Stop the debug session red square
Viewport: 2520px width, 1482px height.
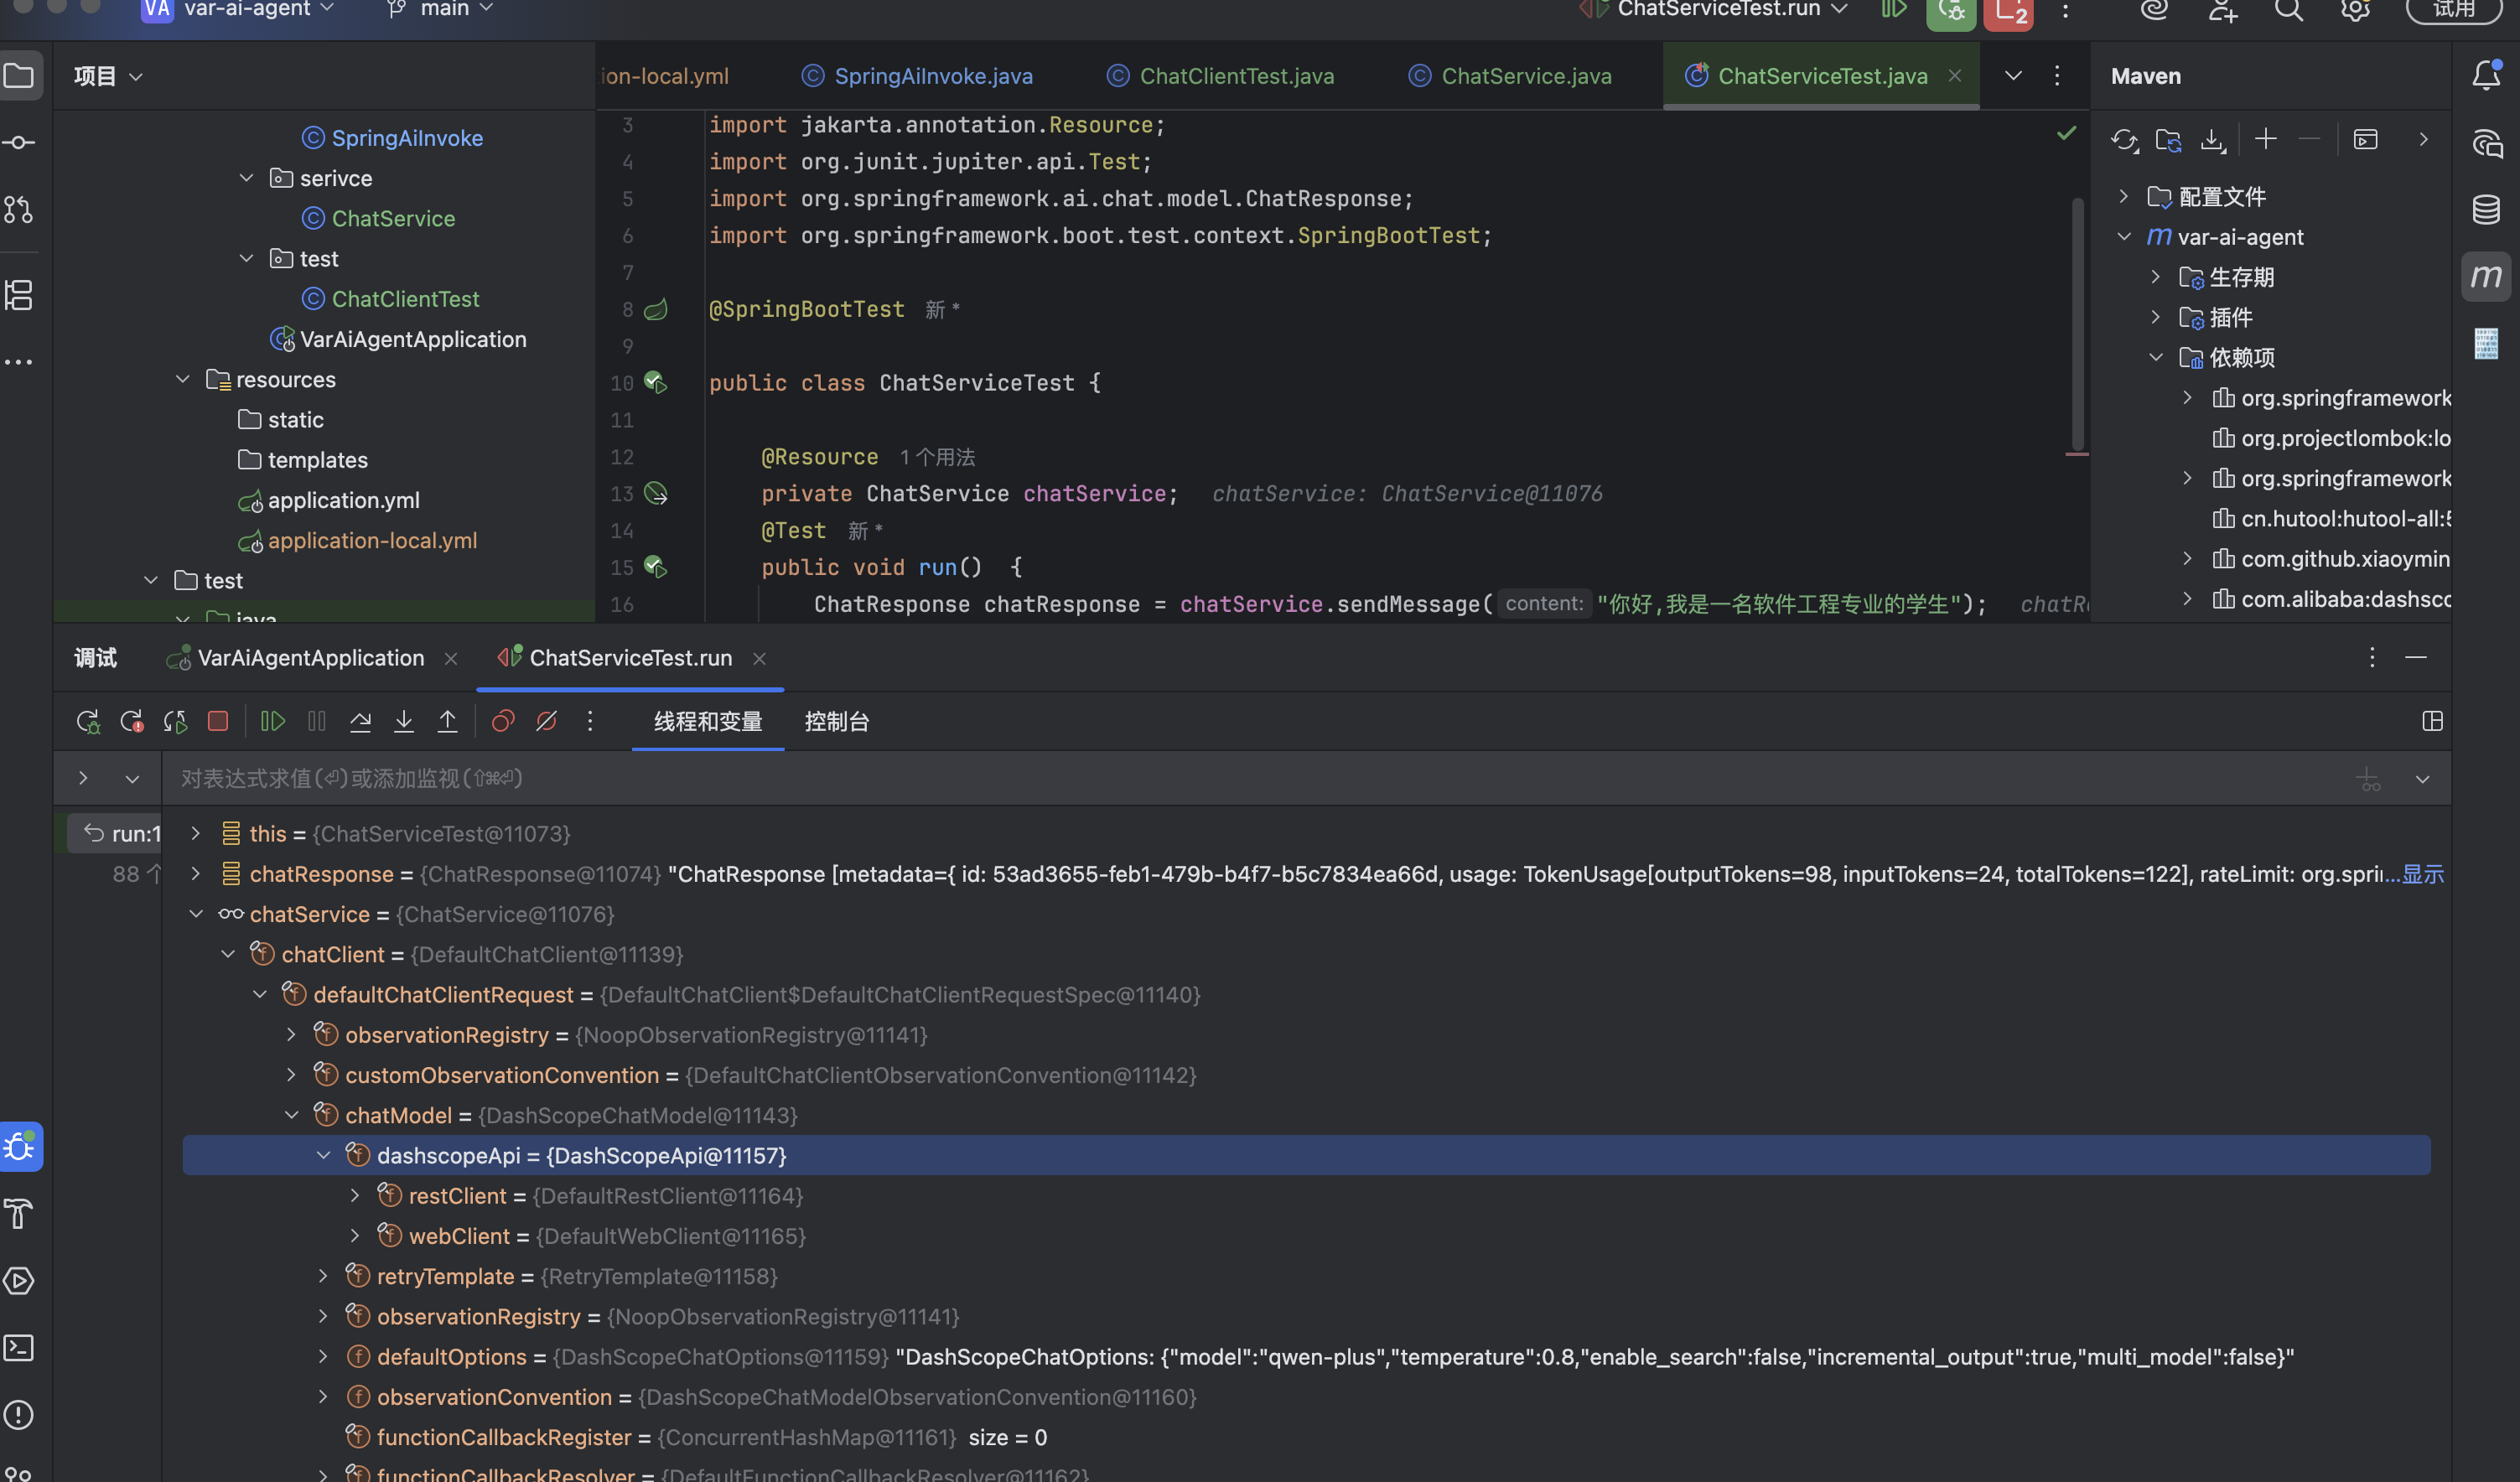click(218, 721)
